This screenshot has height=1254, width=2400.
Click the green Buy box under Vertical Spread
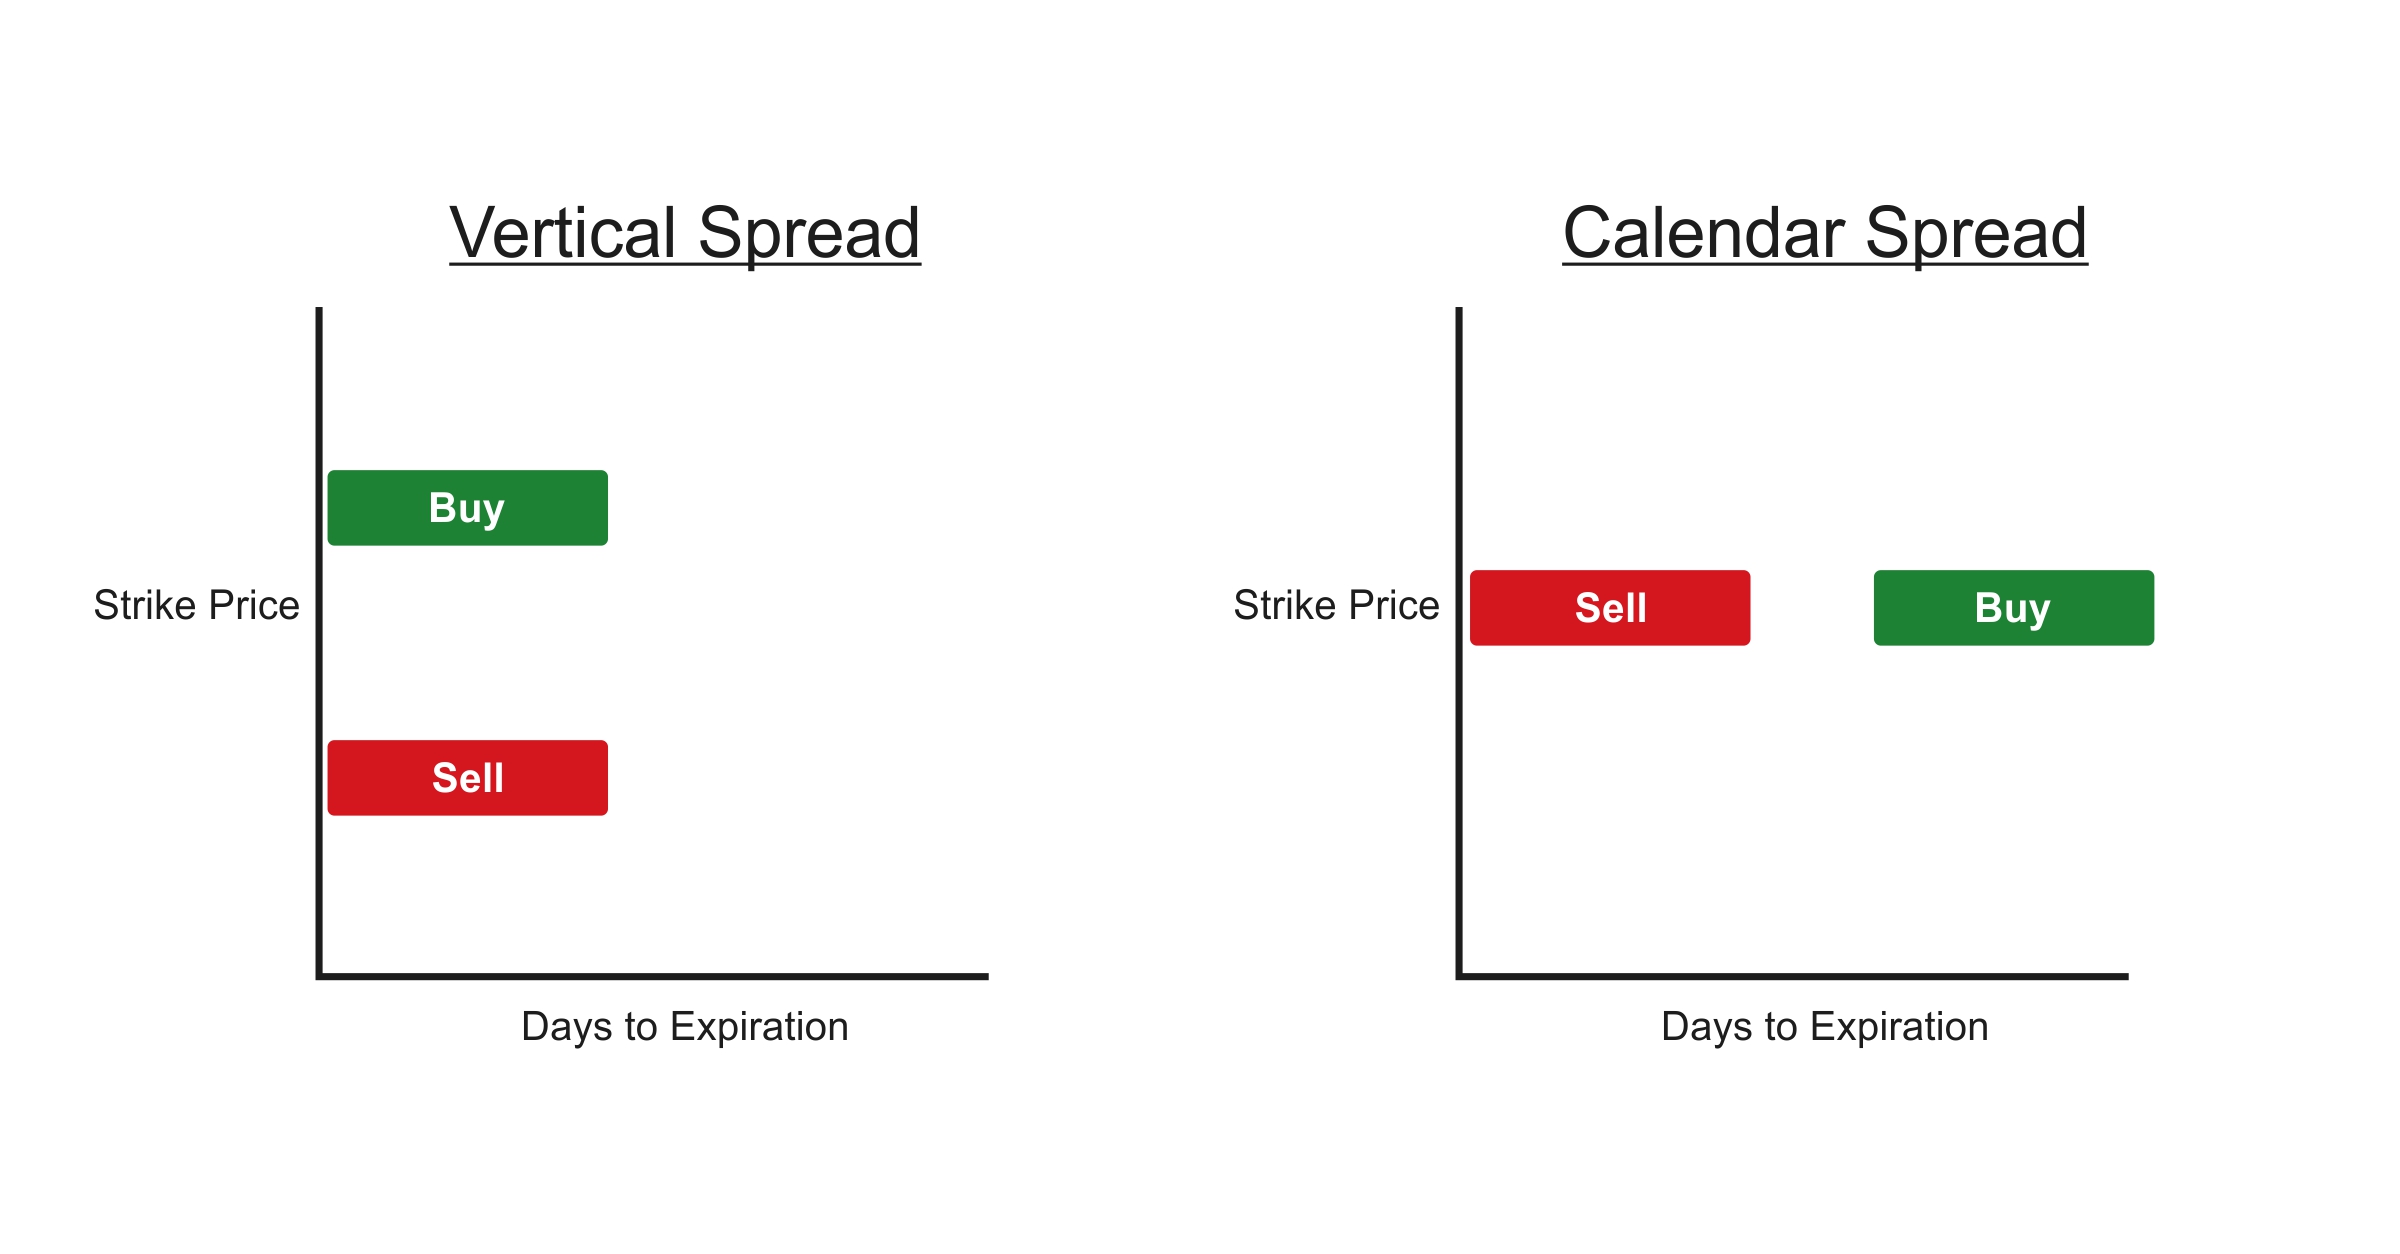click(467, 508)
